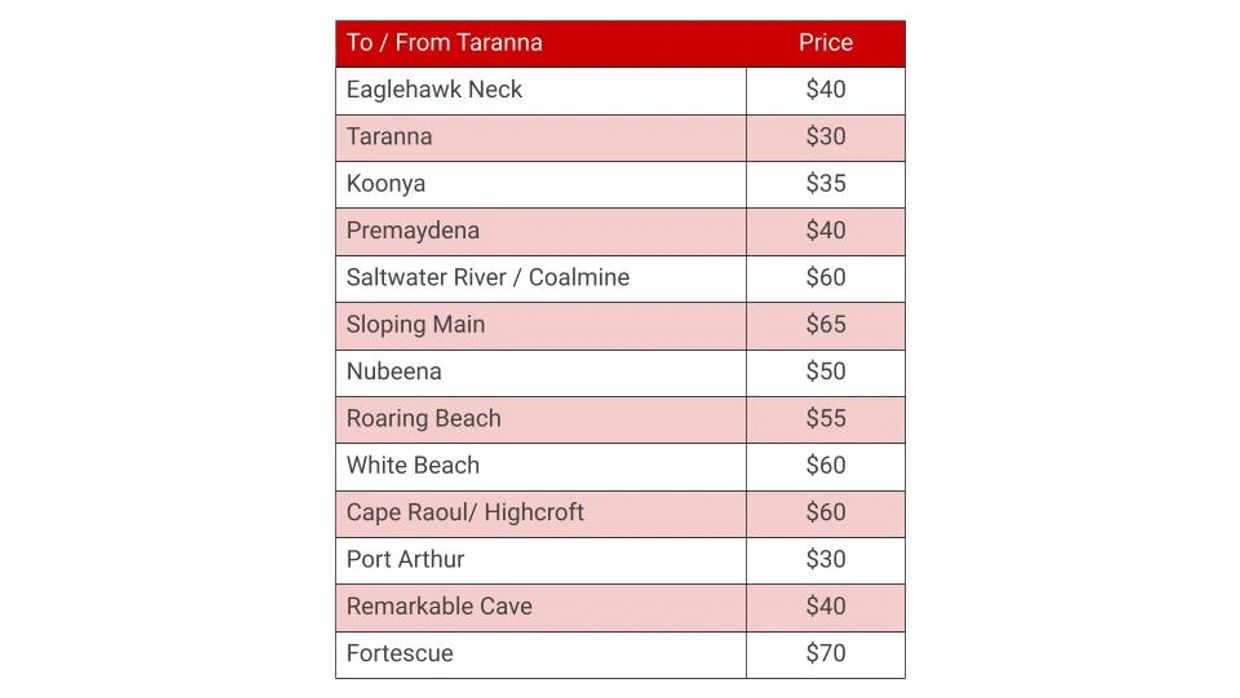The width and height of the screenshot is (1240, 698).
Task: Select the Eaglehawk Neck row
Action: pos(434,90)
